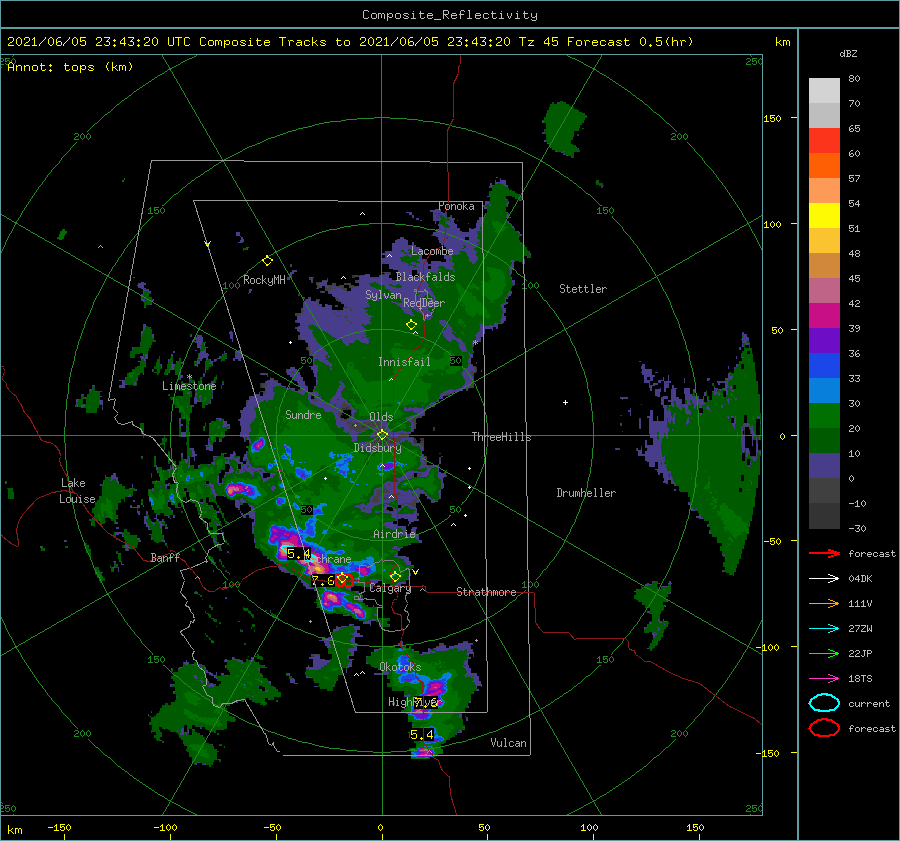The image size is (900, 841).
Task: Select the yellow diamond marker at Olds
Action: [x=382, y=435]
